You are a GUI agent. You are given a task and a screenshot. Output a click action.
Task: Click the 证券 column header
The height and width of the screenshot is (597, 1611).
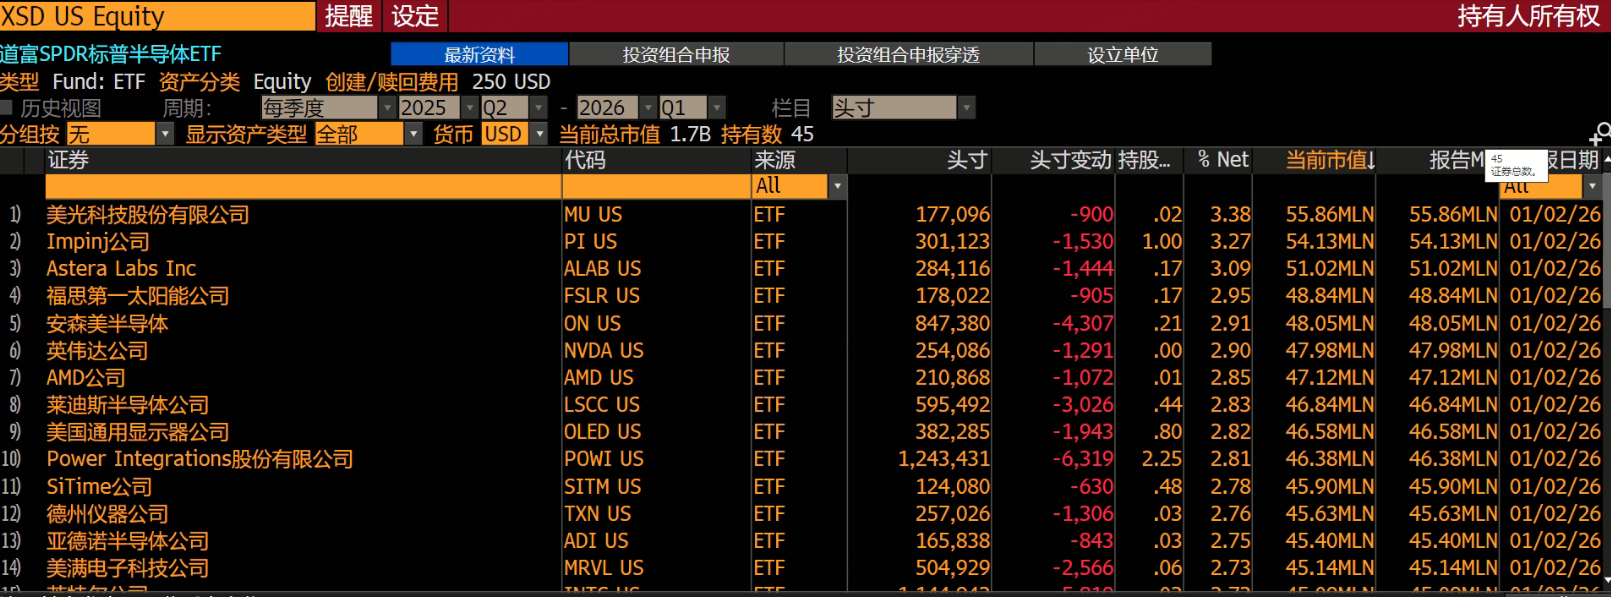pos(68,160)
